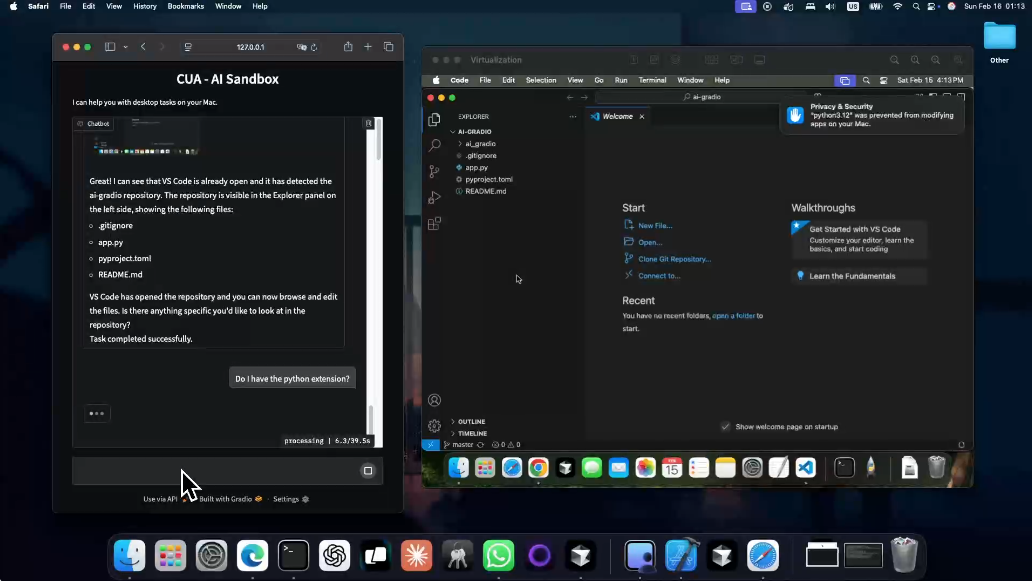This screenshot has height=581, width=1032.
Task: Select pyproject.toml in the Explorer
Action: point(488,180)
